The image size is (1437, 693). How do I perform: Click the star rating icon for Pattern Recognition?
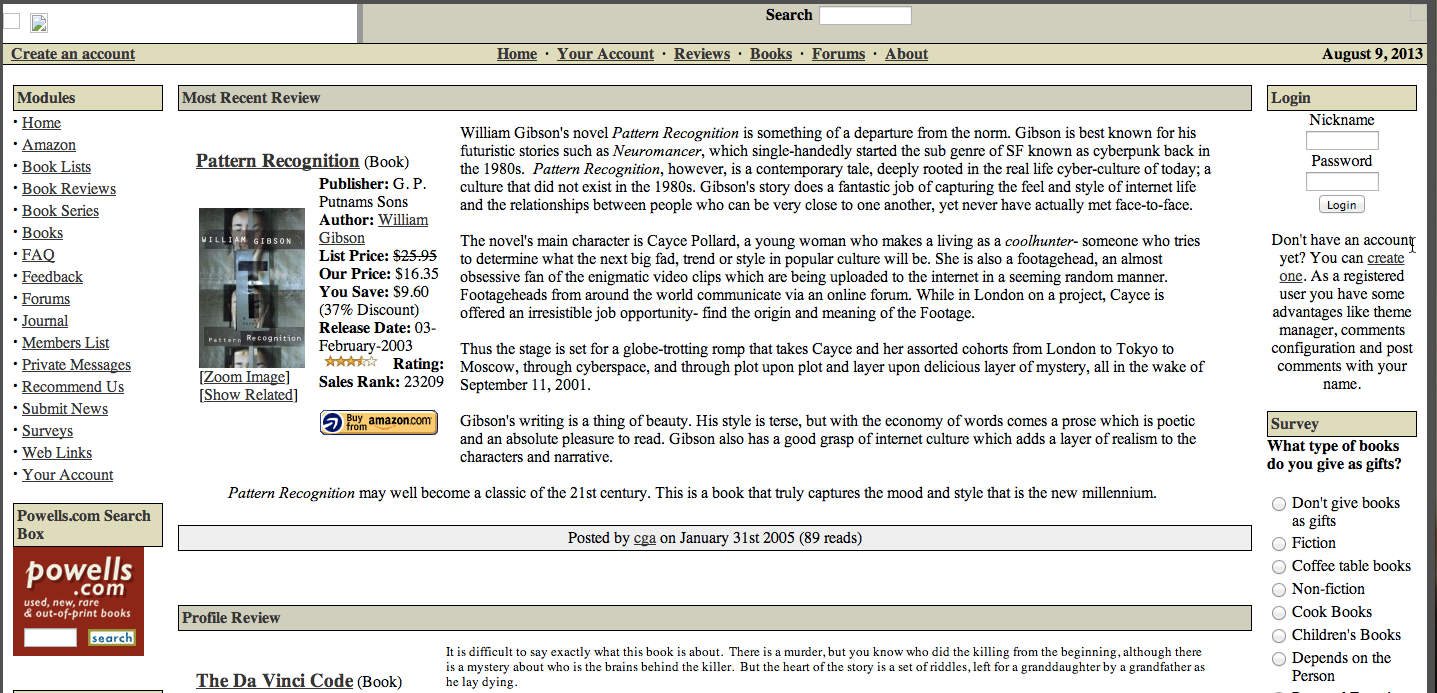coord(350,362)
